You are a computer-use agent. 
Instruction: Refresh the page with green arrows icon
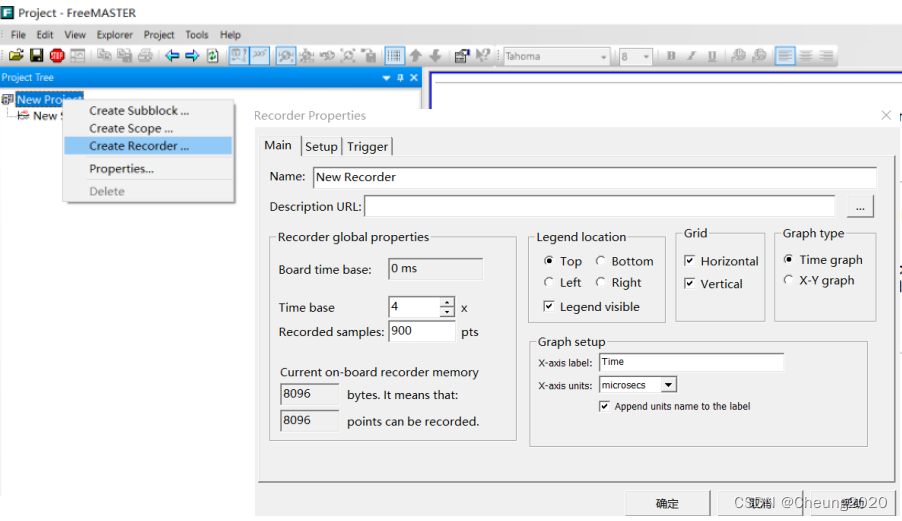213,56
